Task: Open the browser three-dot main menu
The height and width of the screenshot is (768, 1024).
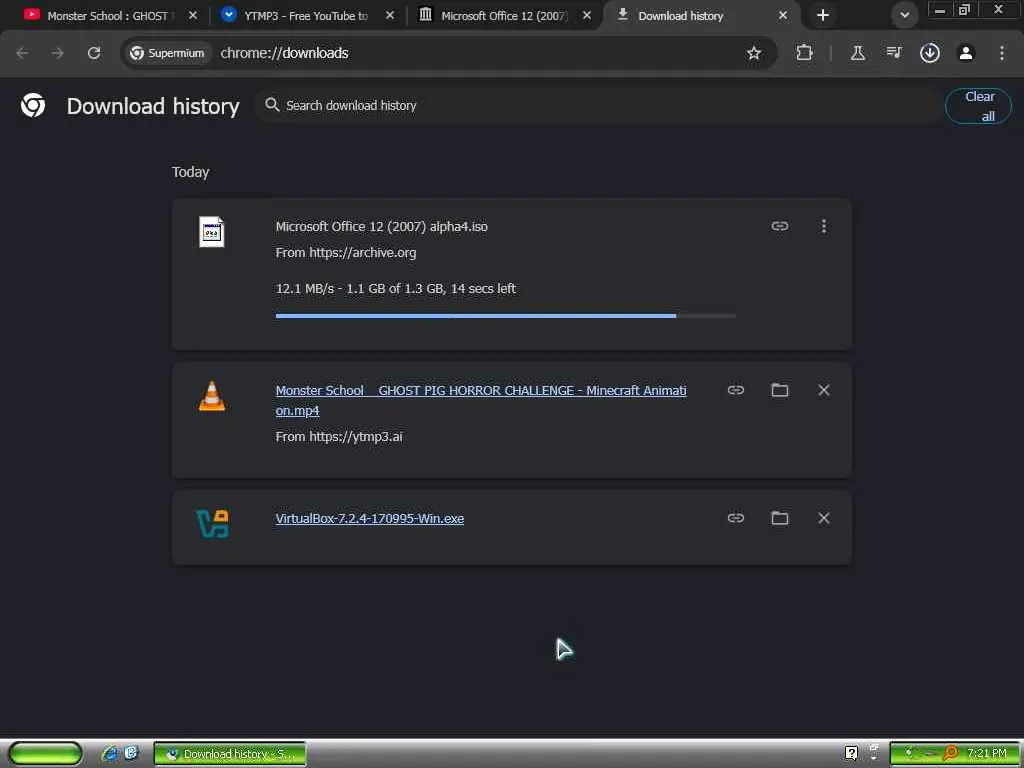Action: 1002,53
